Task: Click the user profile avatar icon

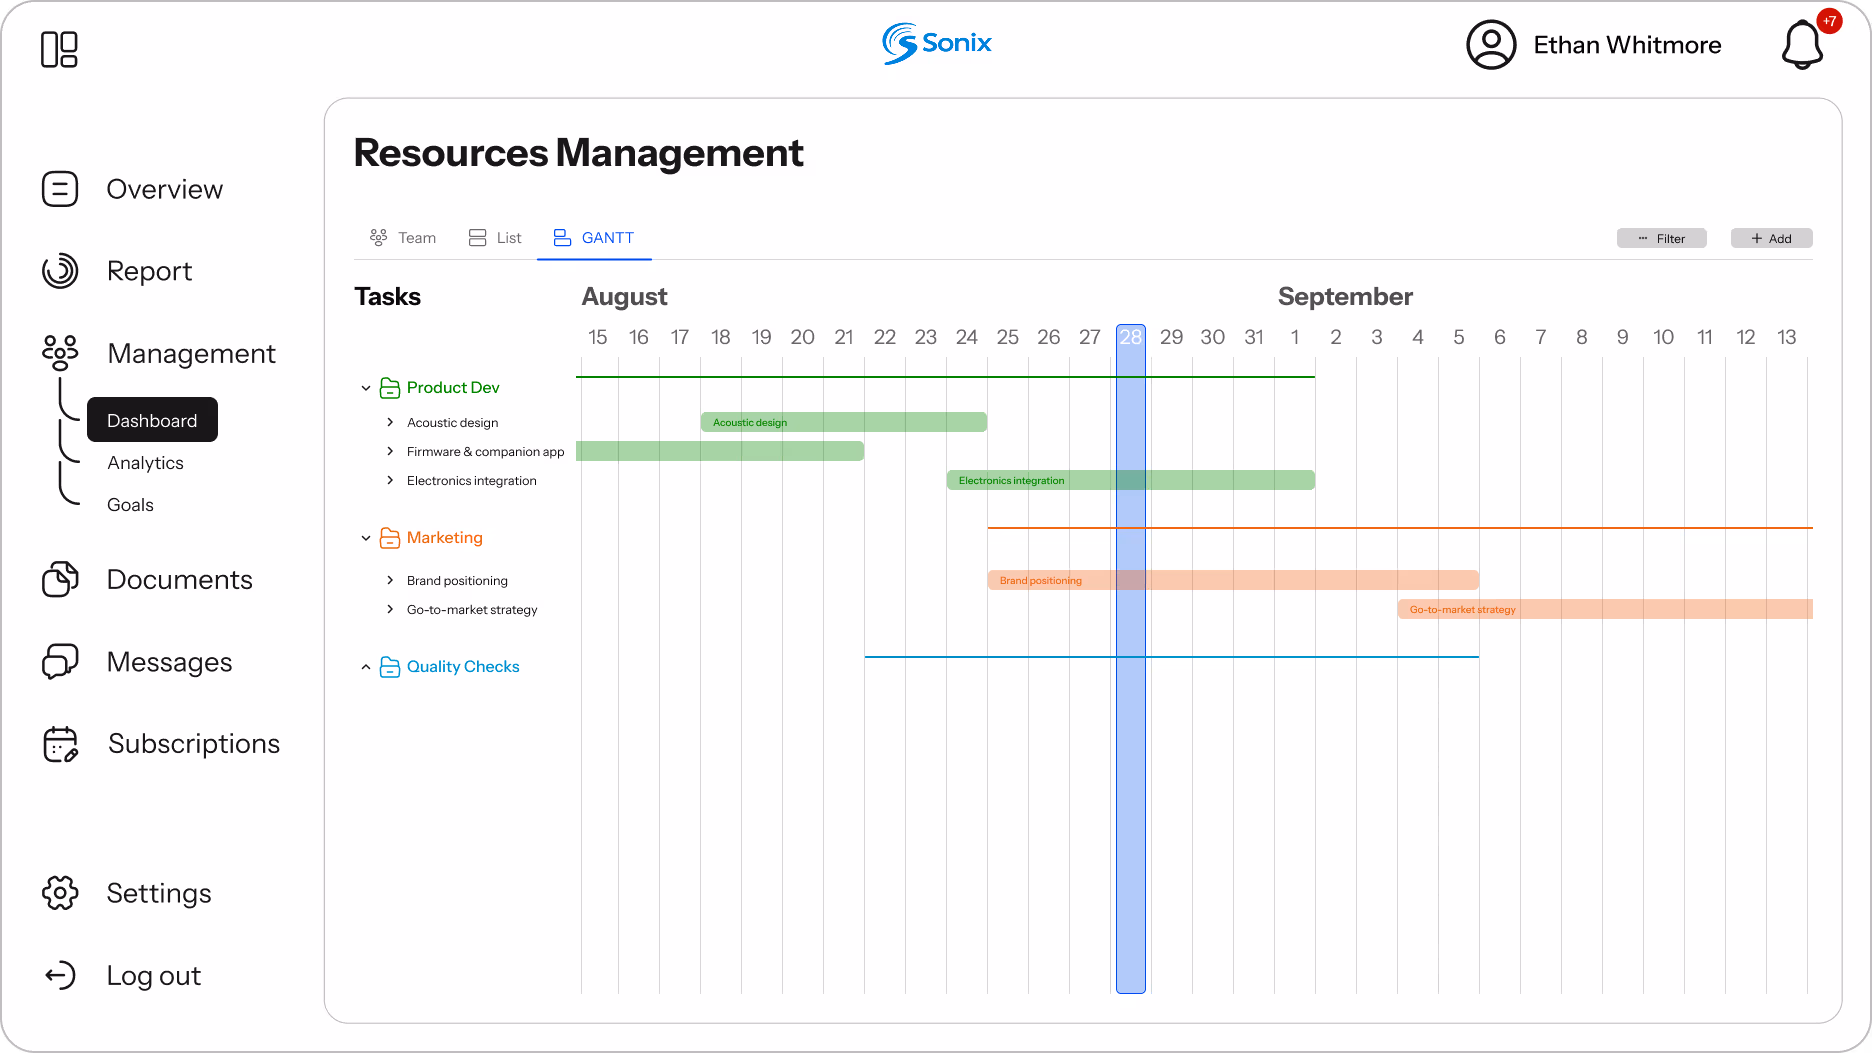Action: [x=1491, y=45]
